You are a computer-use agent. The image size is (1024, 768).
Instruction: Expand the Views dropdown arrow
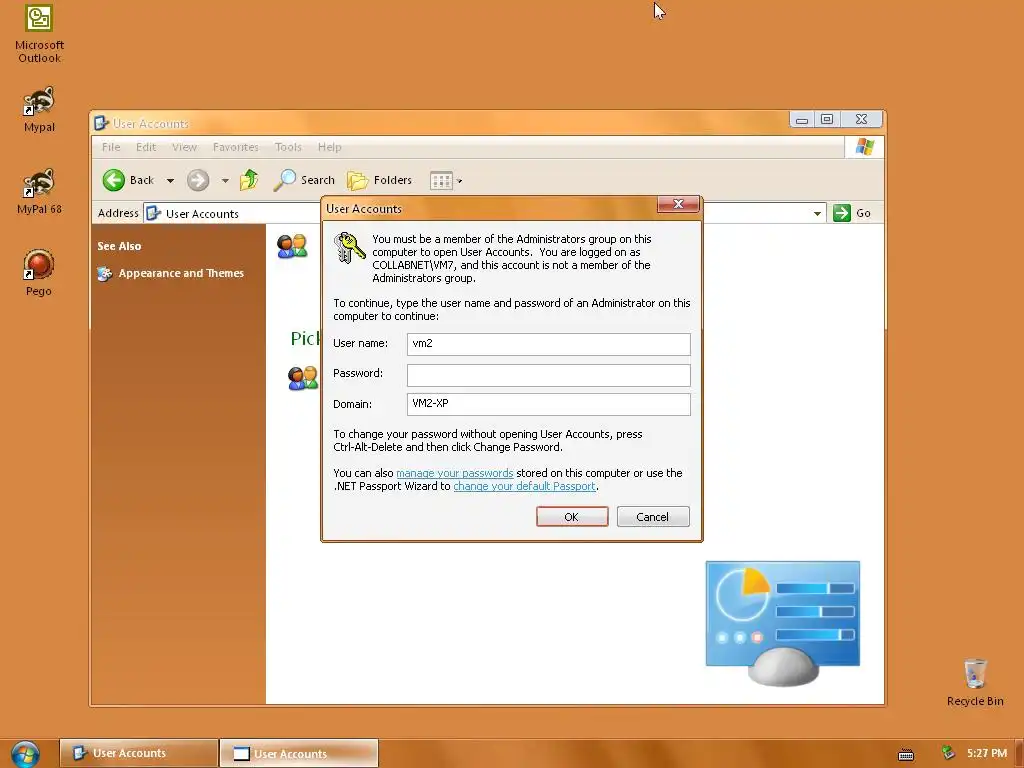tap(459, 182)
